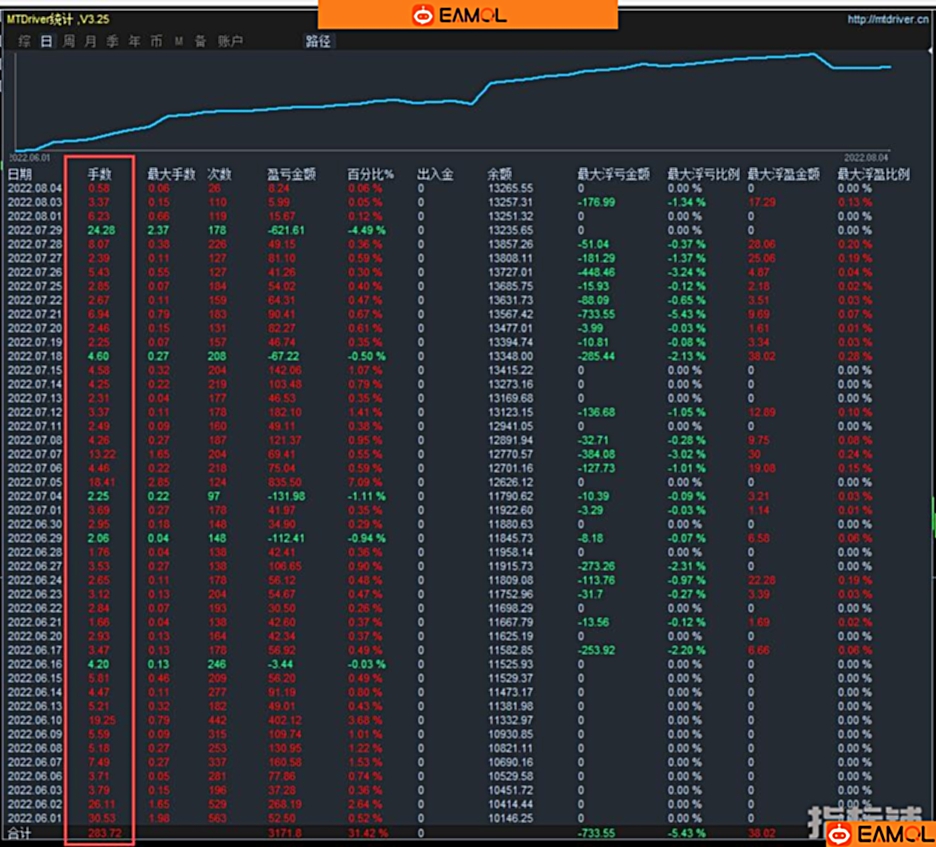936x847 pixels.
Task: Click the 31.42 % total percentage
Action: click(368, 833)
